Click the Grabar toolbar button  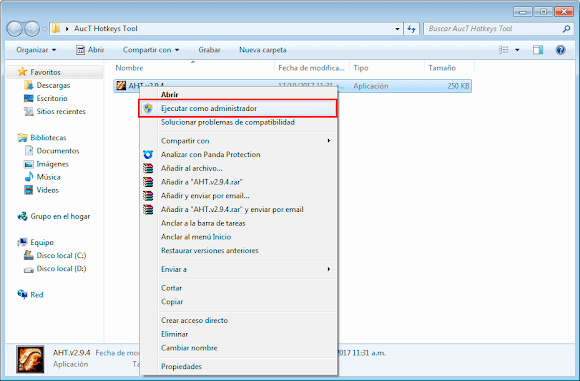click(209, 50)
